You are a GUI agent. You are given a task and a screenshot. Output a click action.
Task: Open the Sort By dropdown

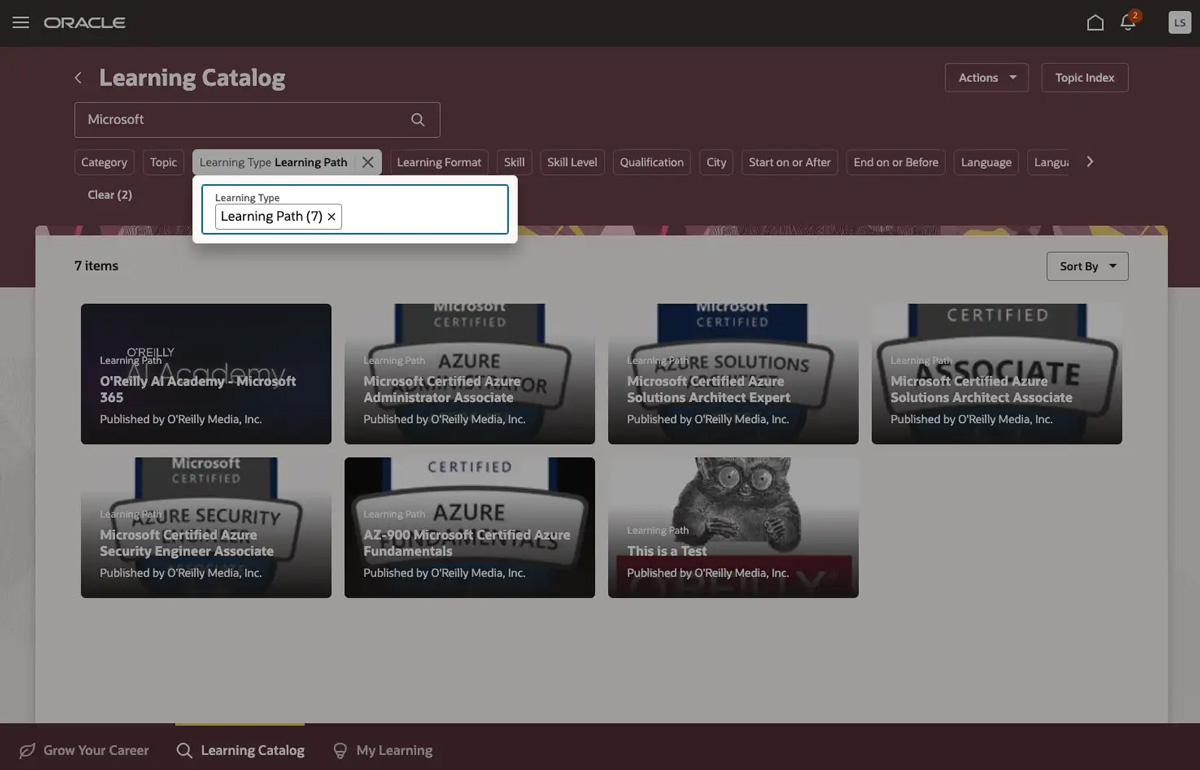[1087, 266]
